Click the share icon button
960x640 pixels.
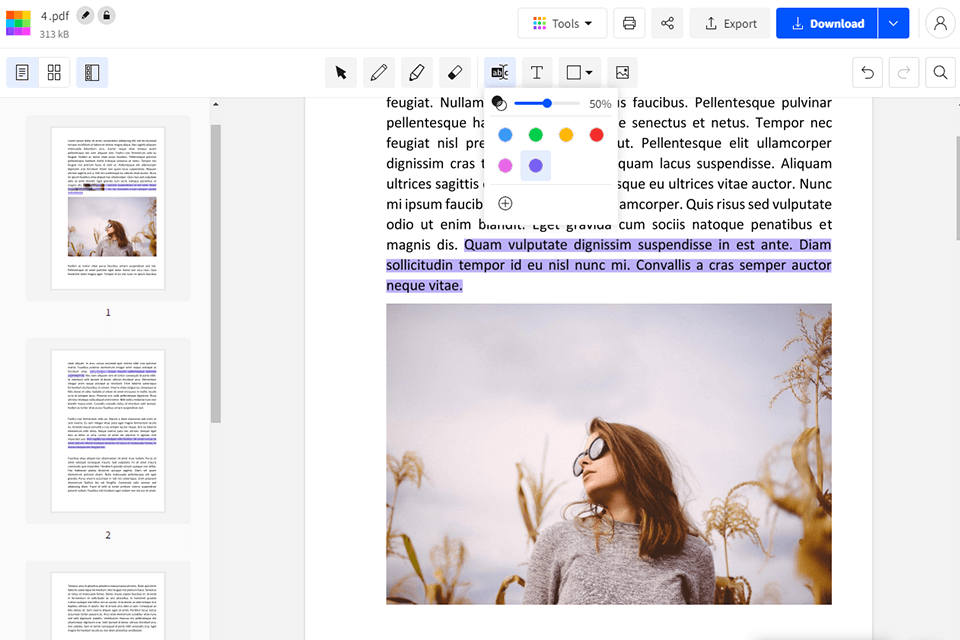pos(667,23)
